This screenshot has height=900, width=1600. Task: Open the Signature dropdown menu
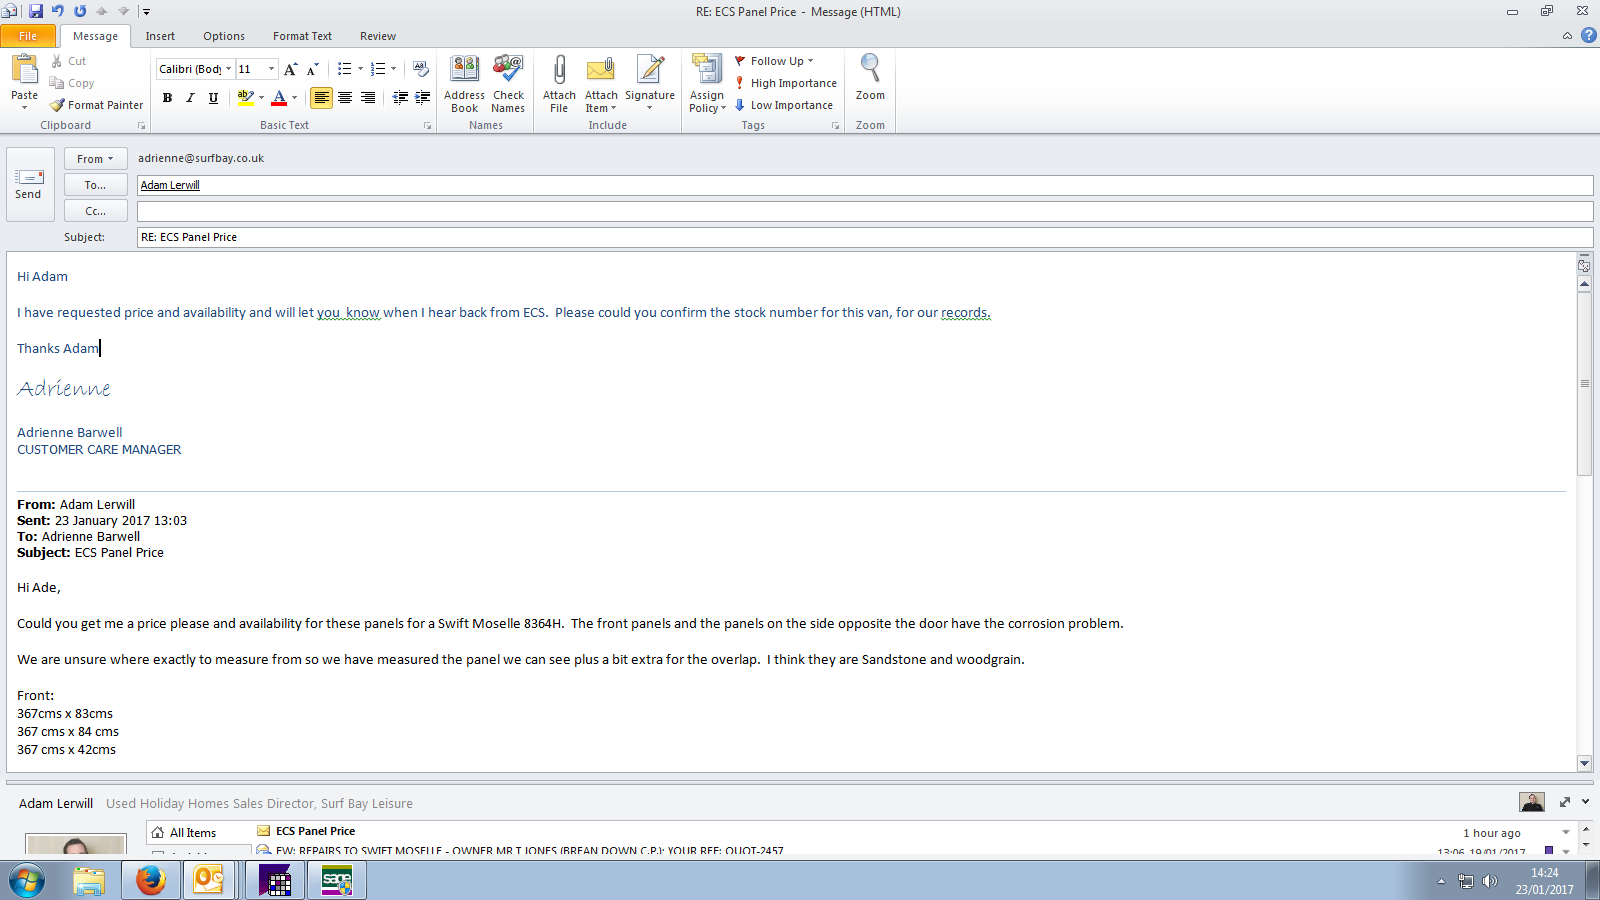[x=650, y=82]
